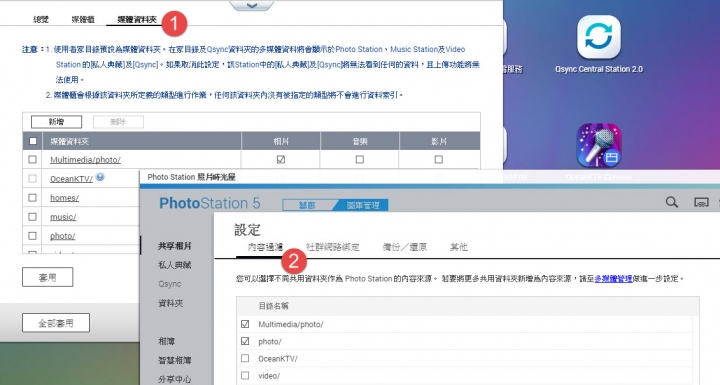Switch PhotoStation to 瀏覽 mode

tap(307, 205)
